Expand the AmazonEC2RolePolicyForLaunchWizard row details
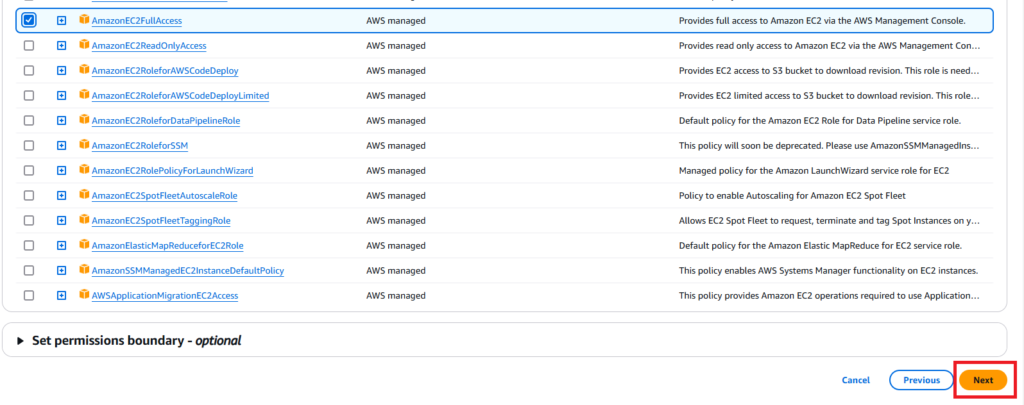This screenshot has width=1024, height=405. click(x=61, y=171)
